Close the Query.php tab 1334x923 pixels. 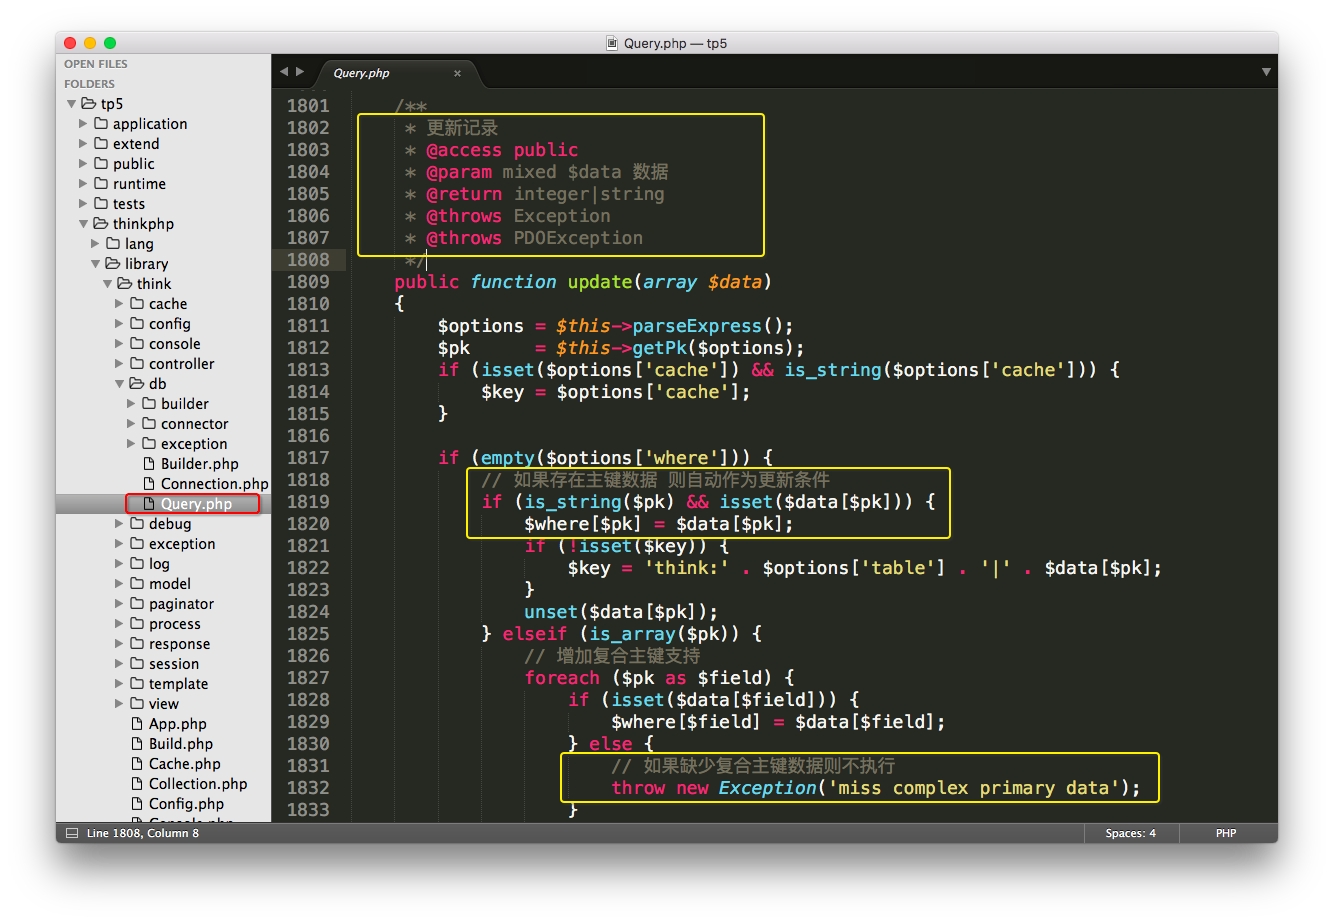coord(458,73)
